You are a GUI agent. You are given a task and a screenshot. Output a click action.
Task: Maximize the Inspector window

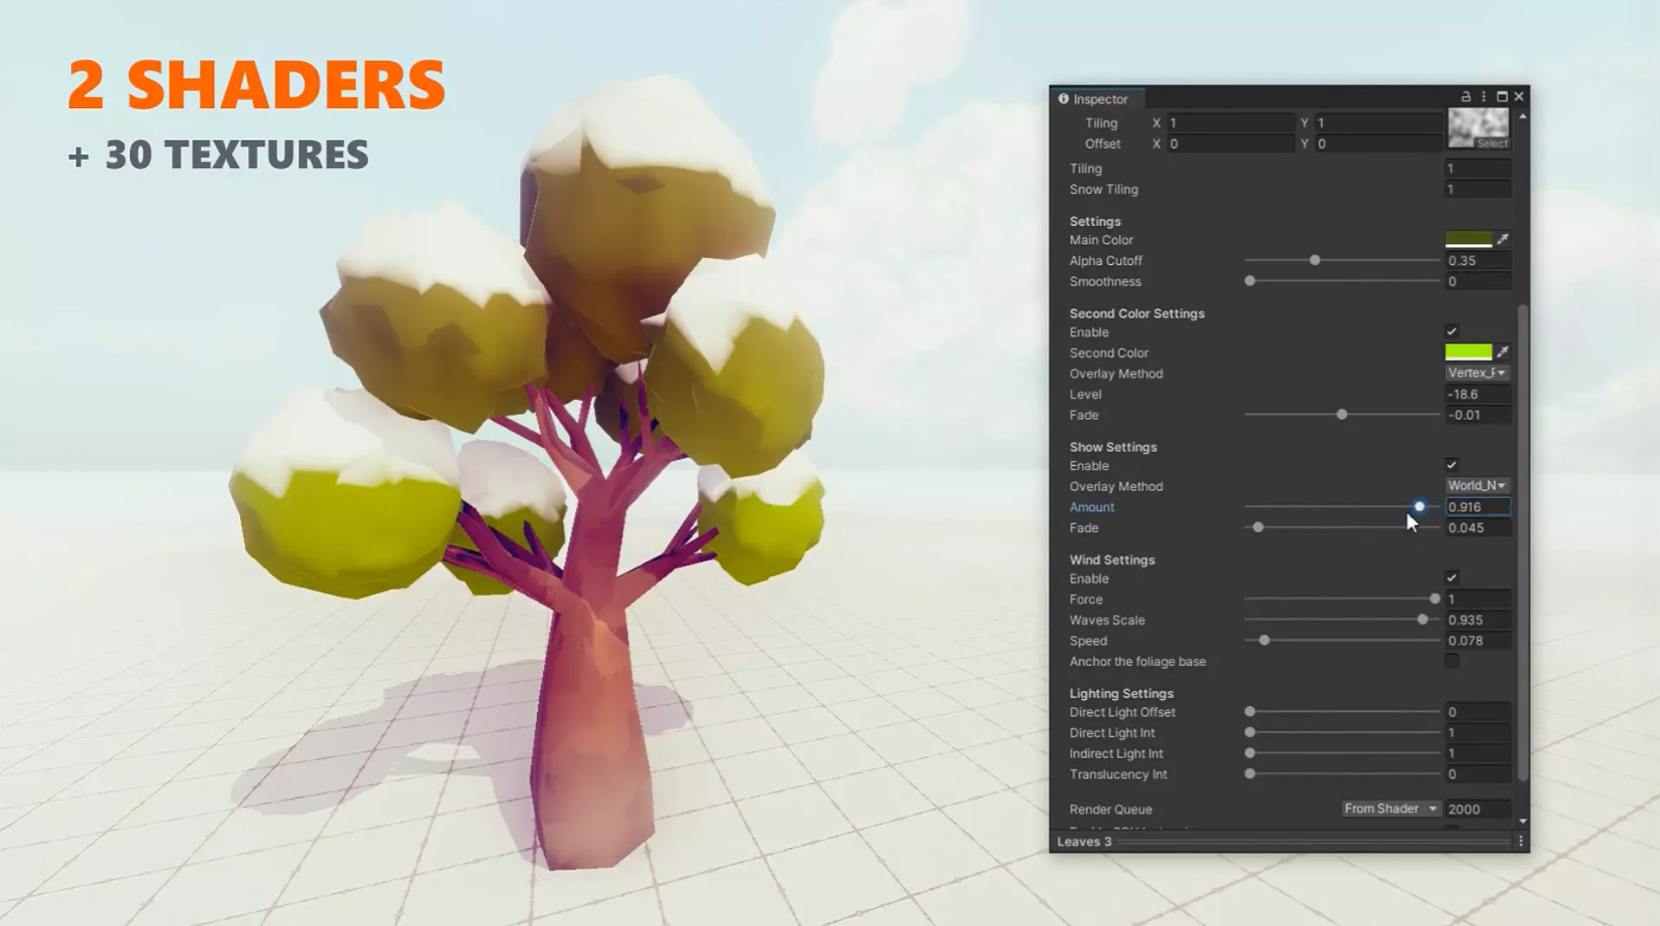coord(1502,97)
